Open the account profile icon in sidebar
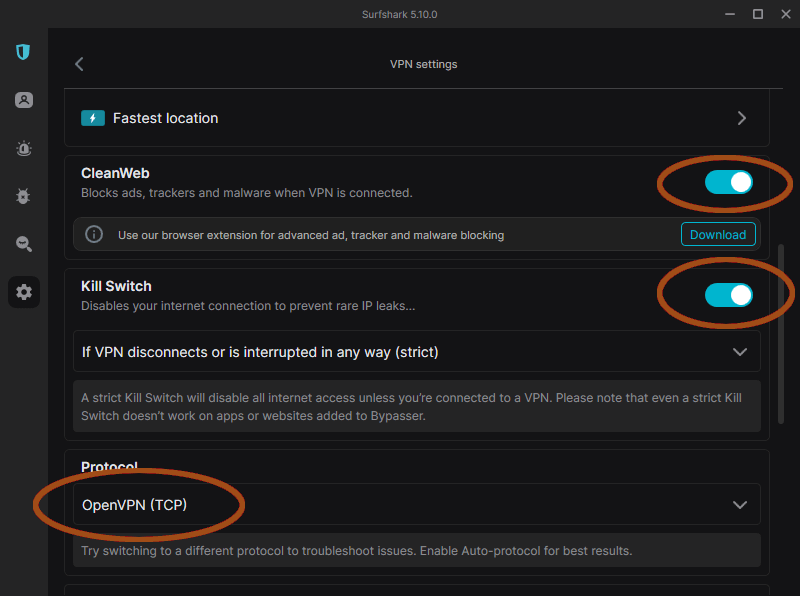The width and height of the screenshot is (800, 596). point(23,100)
